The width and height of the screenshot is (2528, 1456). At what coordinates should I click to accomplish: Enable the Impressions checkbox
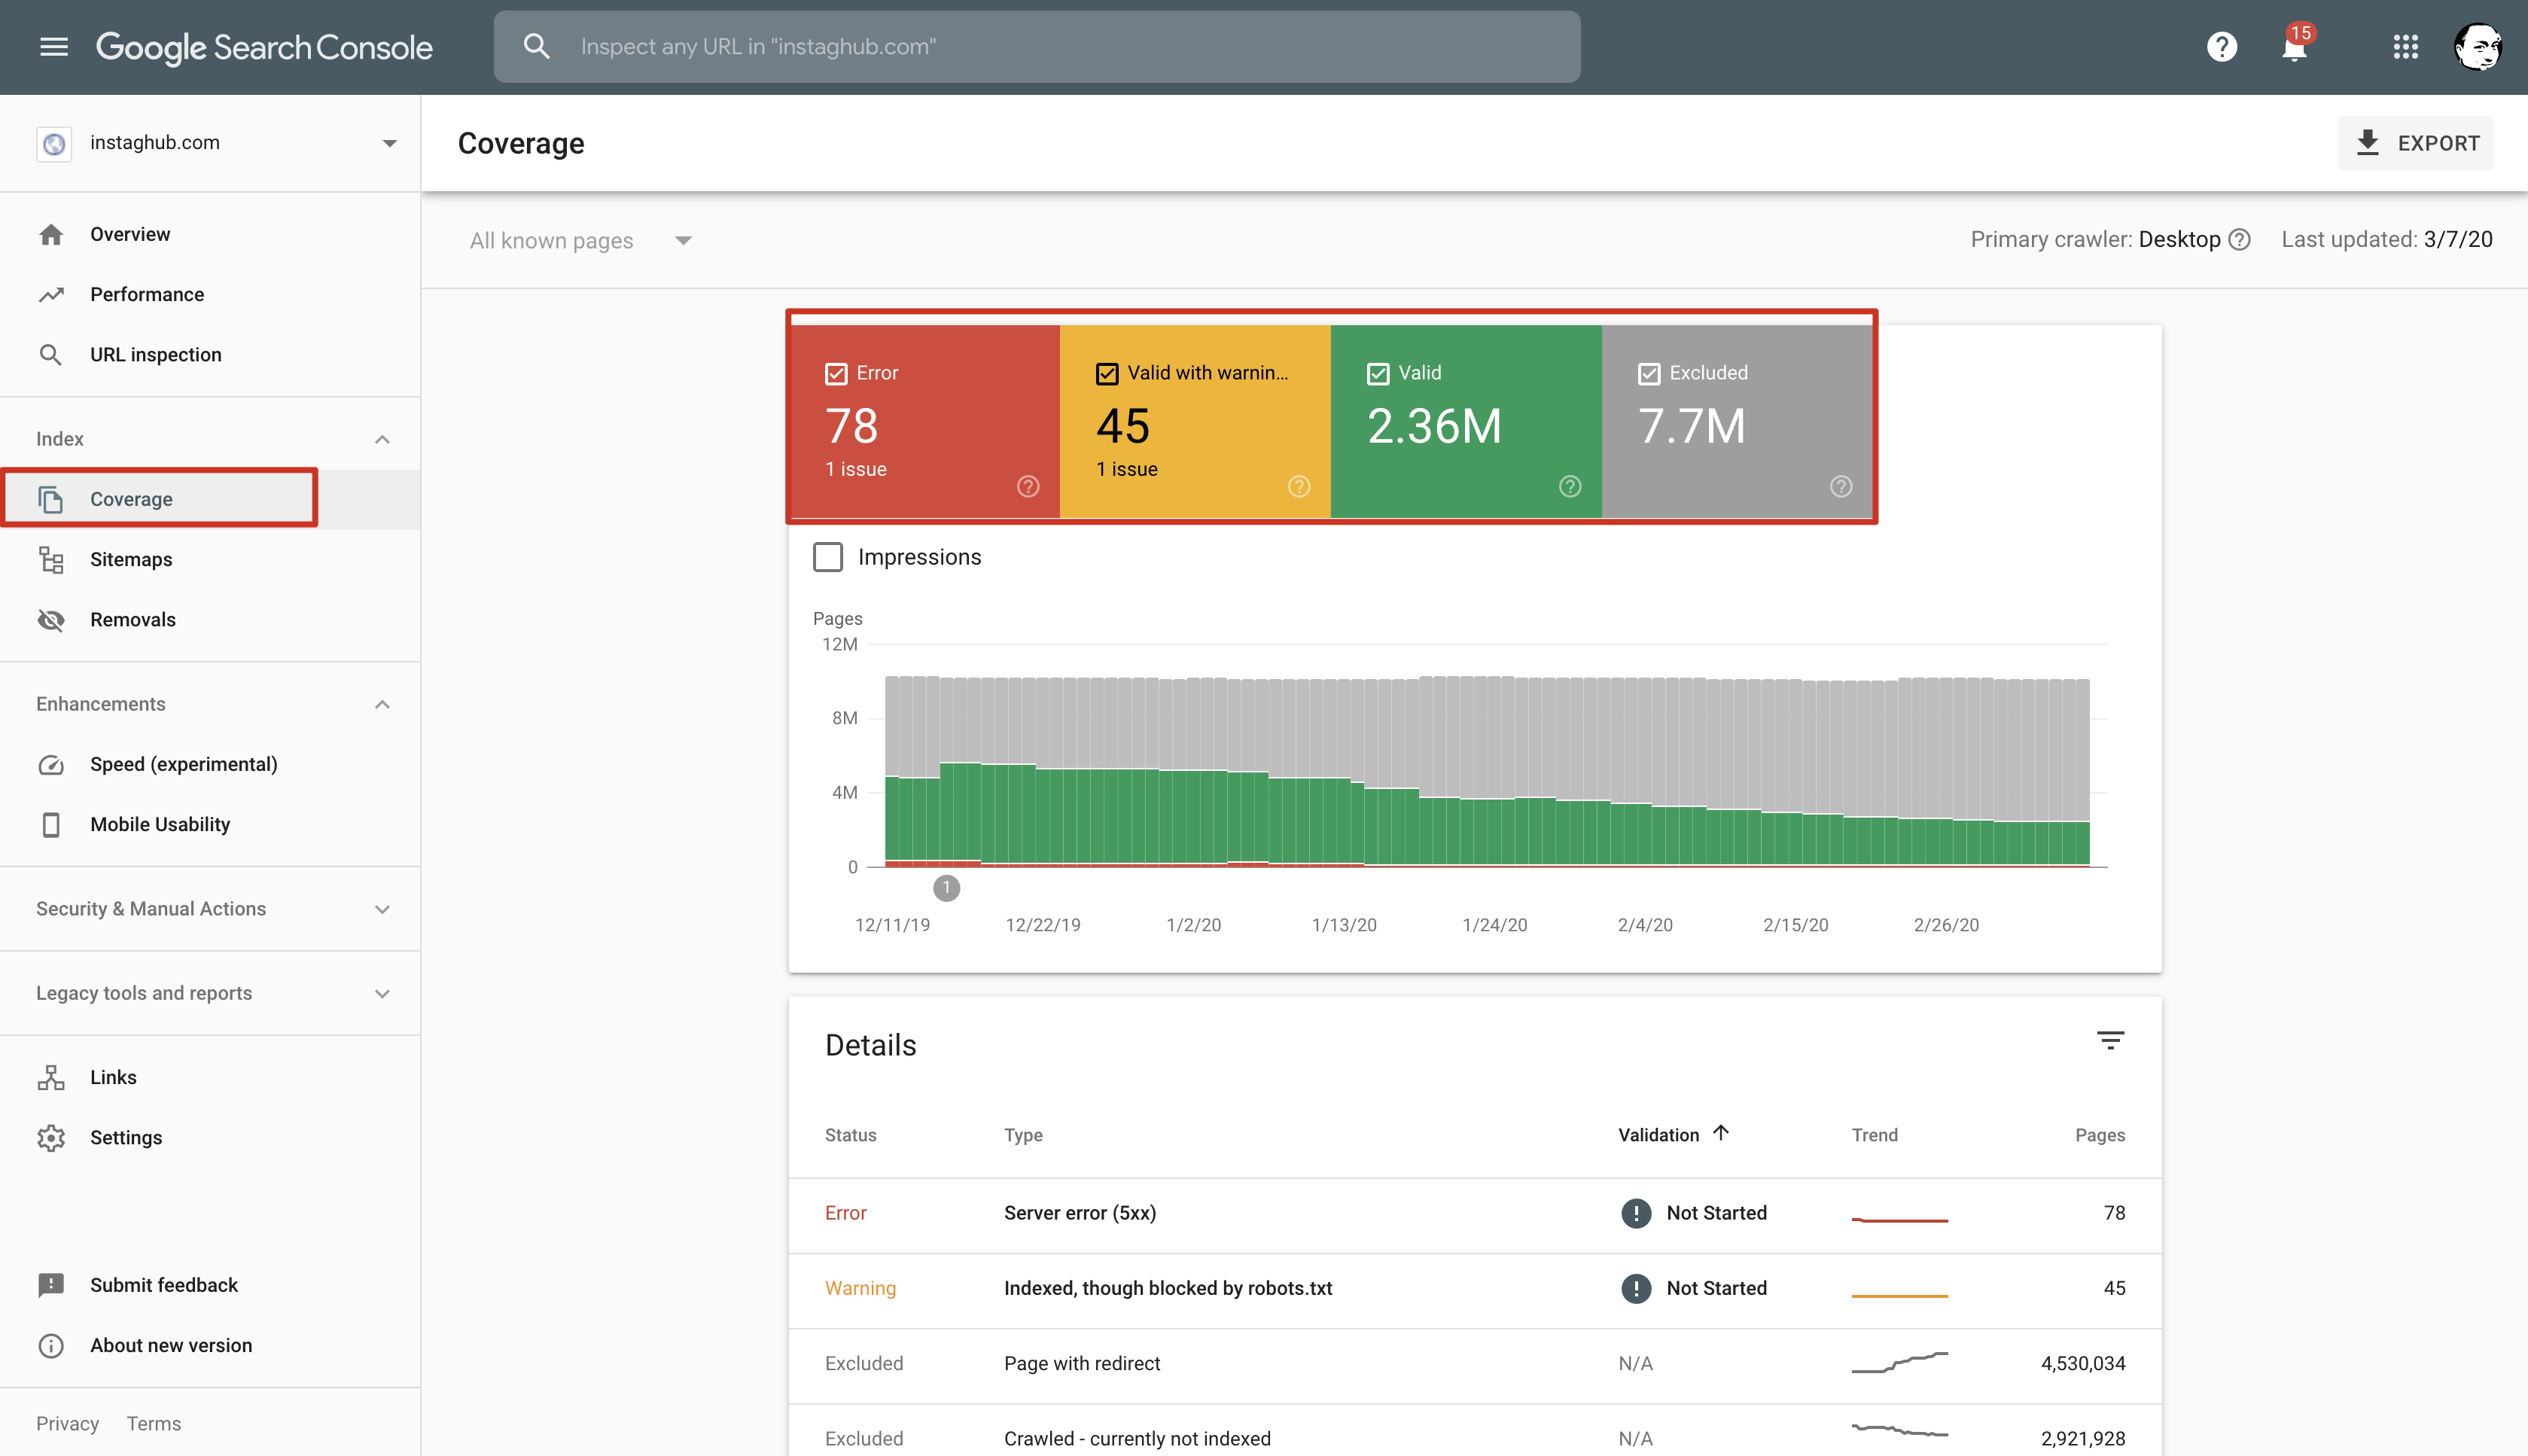coord(828,557)
